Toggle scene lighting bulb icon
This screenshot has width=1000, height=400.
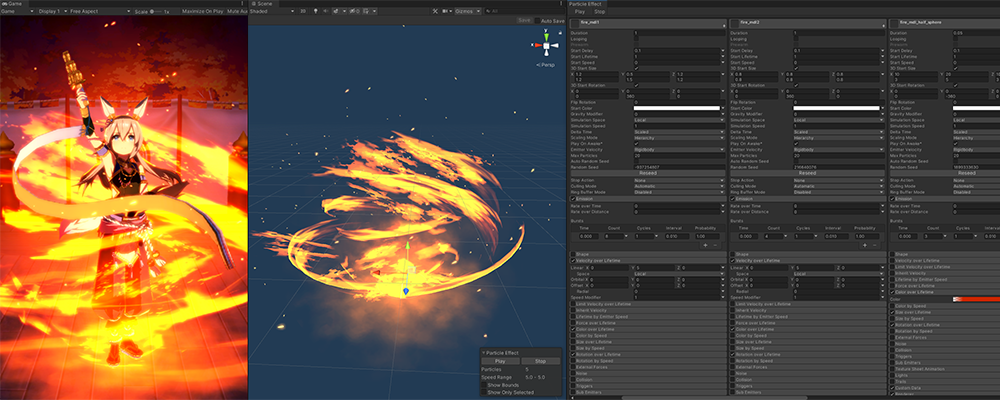point(317,11)
